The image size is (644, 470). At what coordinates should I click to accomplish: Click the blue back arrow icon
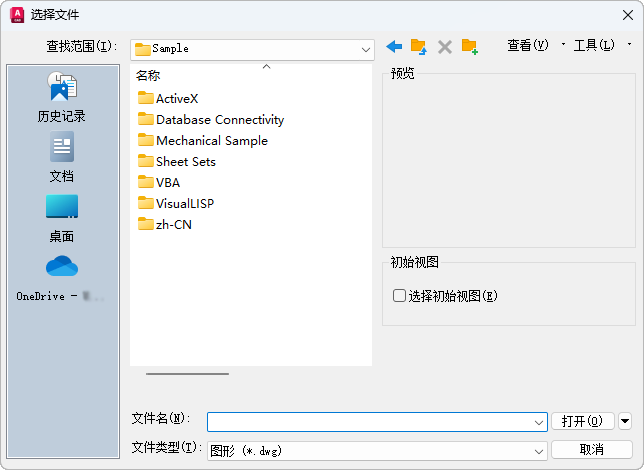pyautogui.click(x=394, y=47)
